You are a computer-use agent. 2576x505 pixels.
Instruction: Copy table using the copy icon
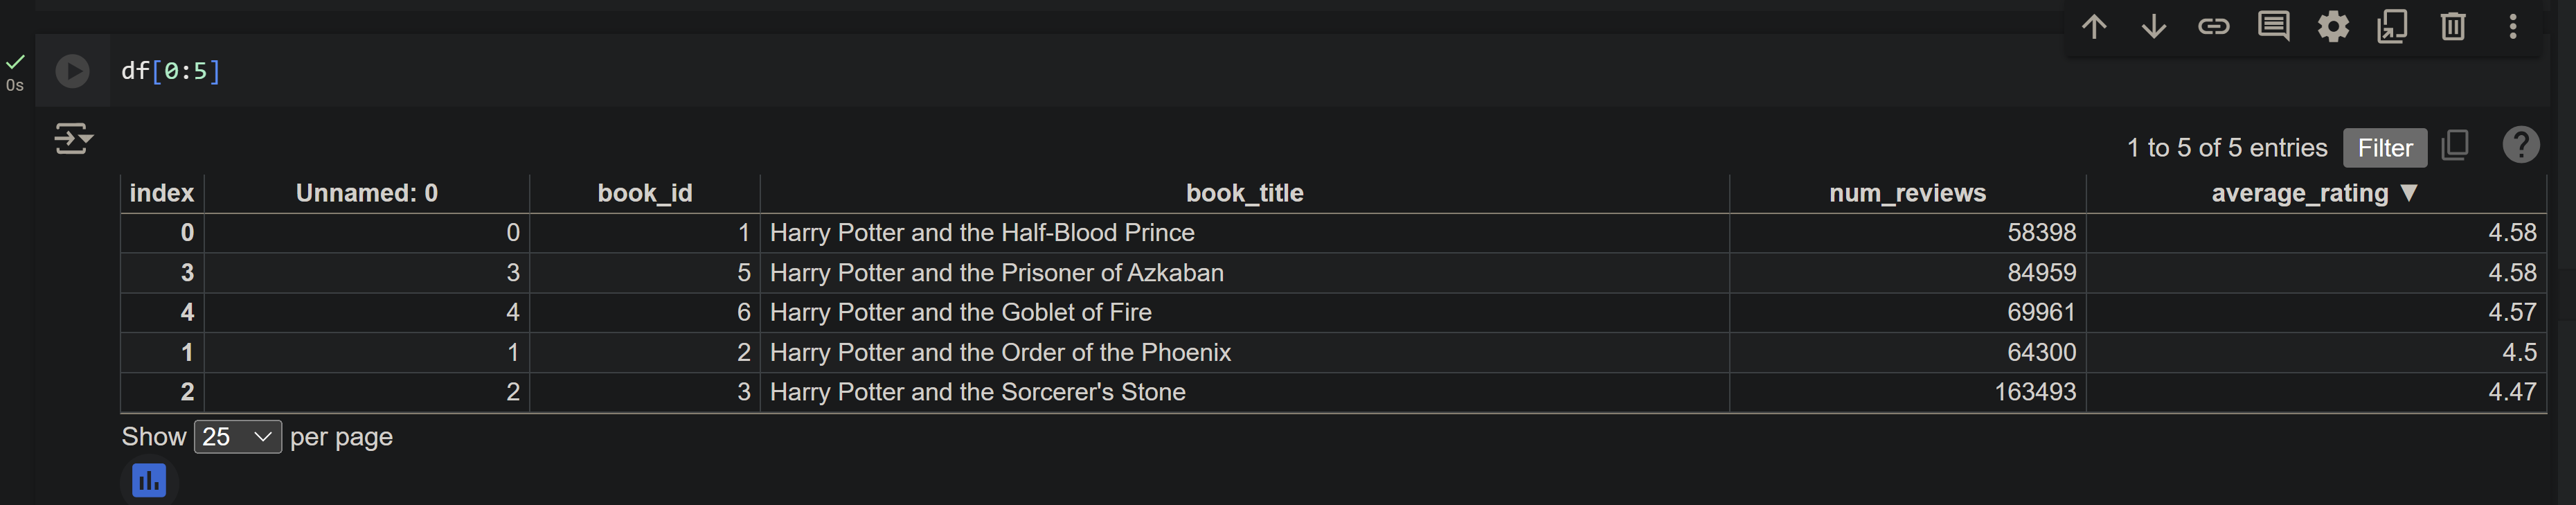[2455, 145]
